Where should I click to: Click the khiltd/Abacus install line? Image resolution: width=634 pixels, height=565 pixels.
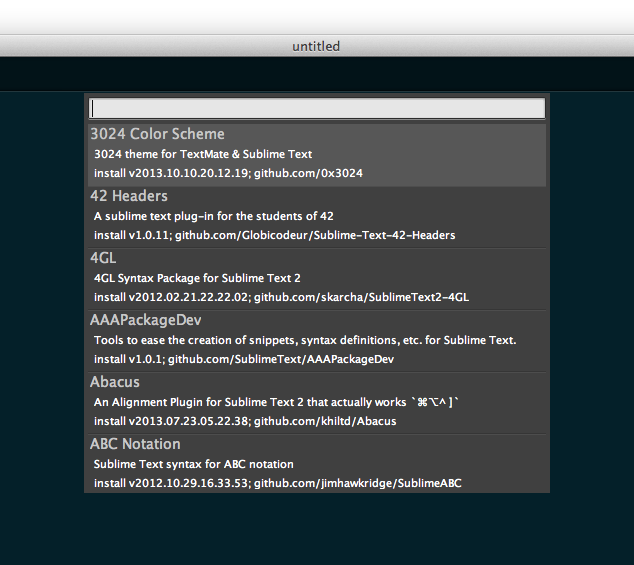coord(245,421)
